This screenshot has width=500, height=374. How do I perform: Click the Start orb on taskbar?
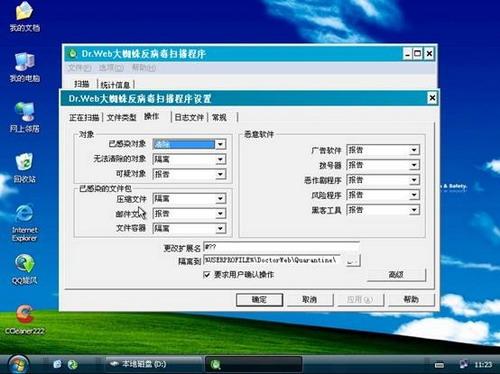point(18,364)
